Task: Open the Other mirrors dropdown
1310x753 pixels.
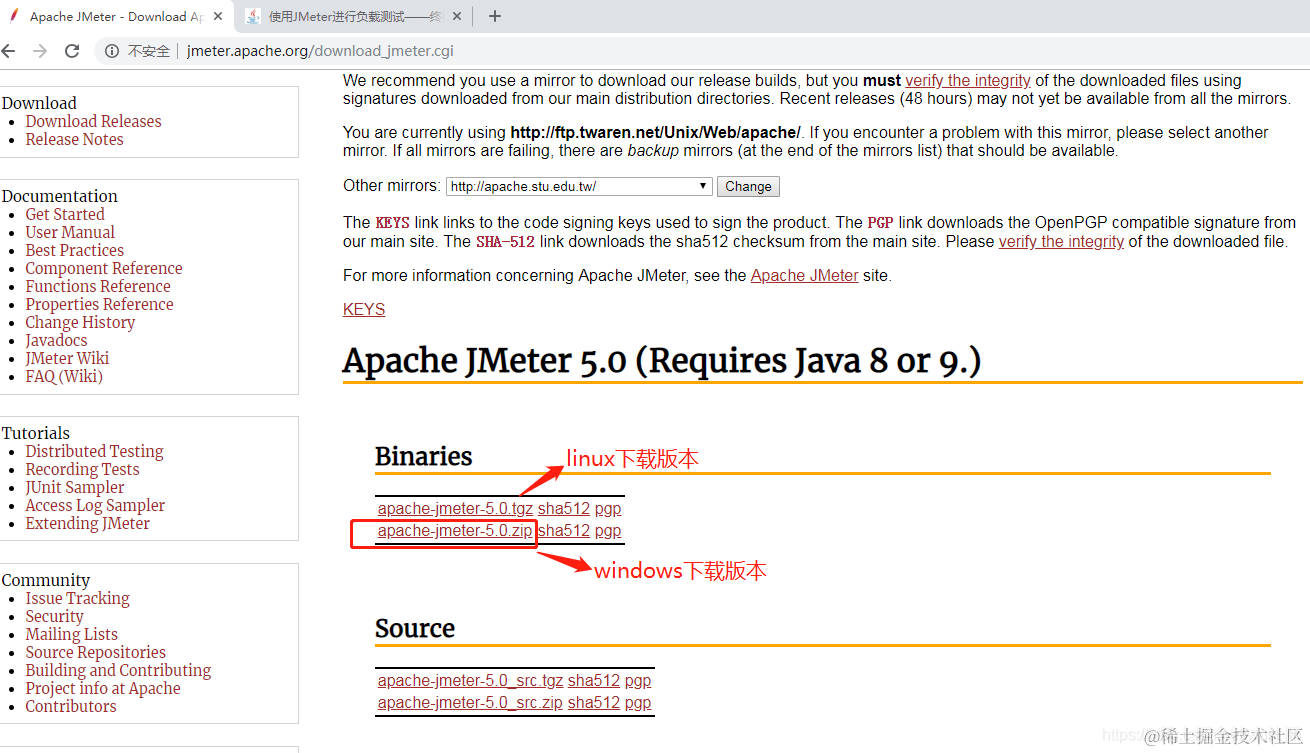Action: [x=579, y=186]
